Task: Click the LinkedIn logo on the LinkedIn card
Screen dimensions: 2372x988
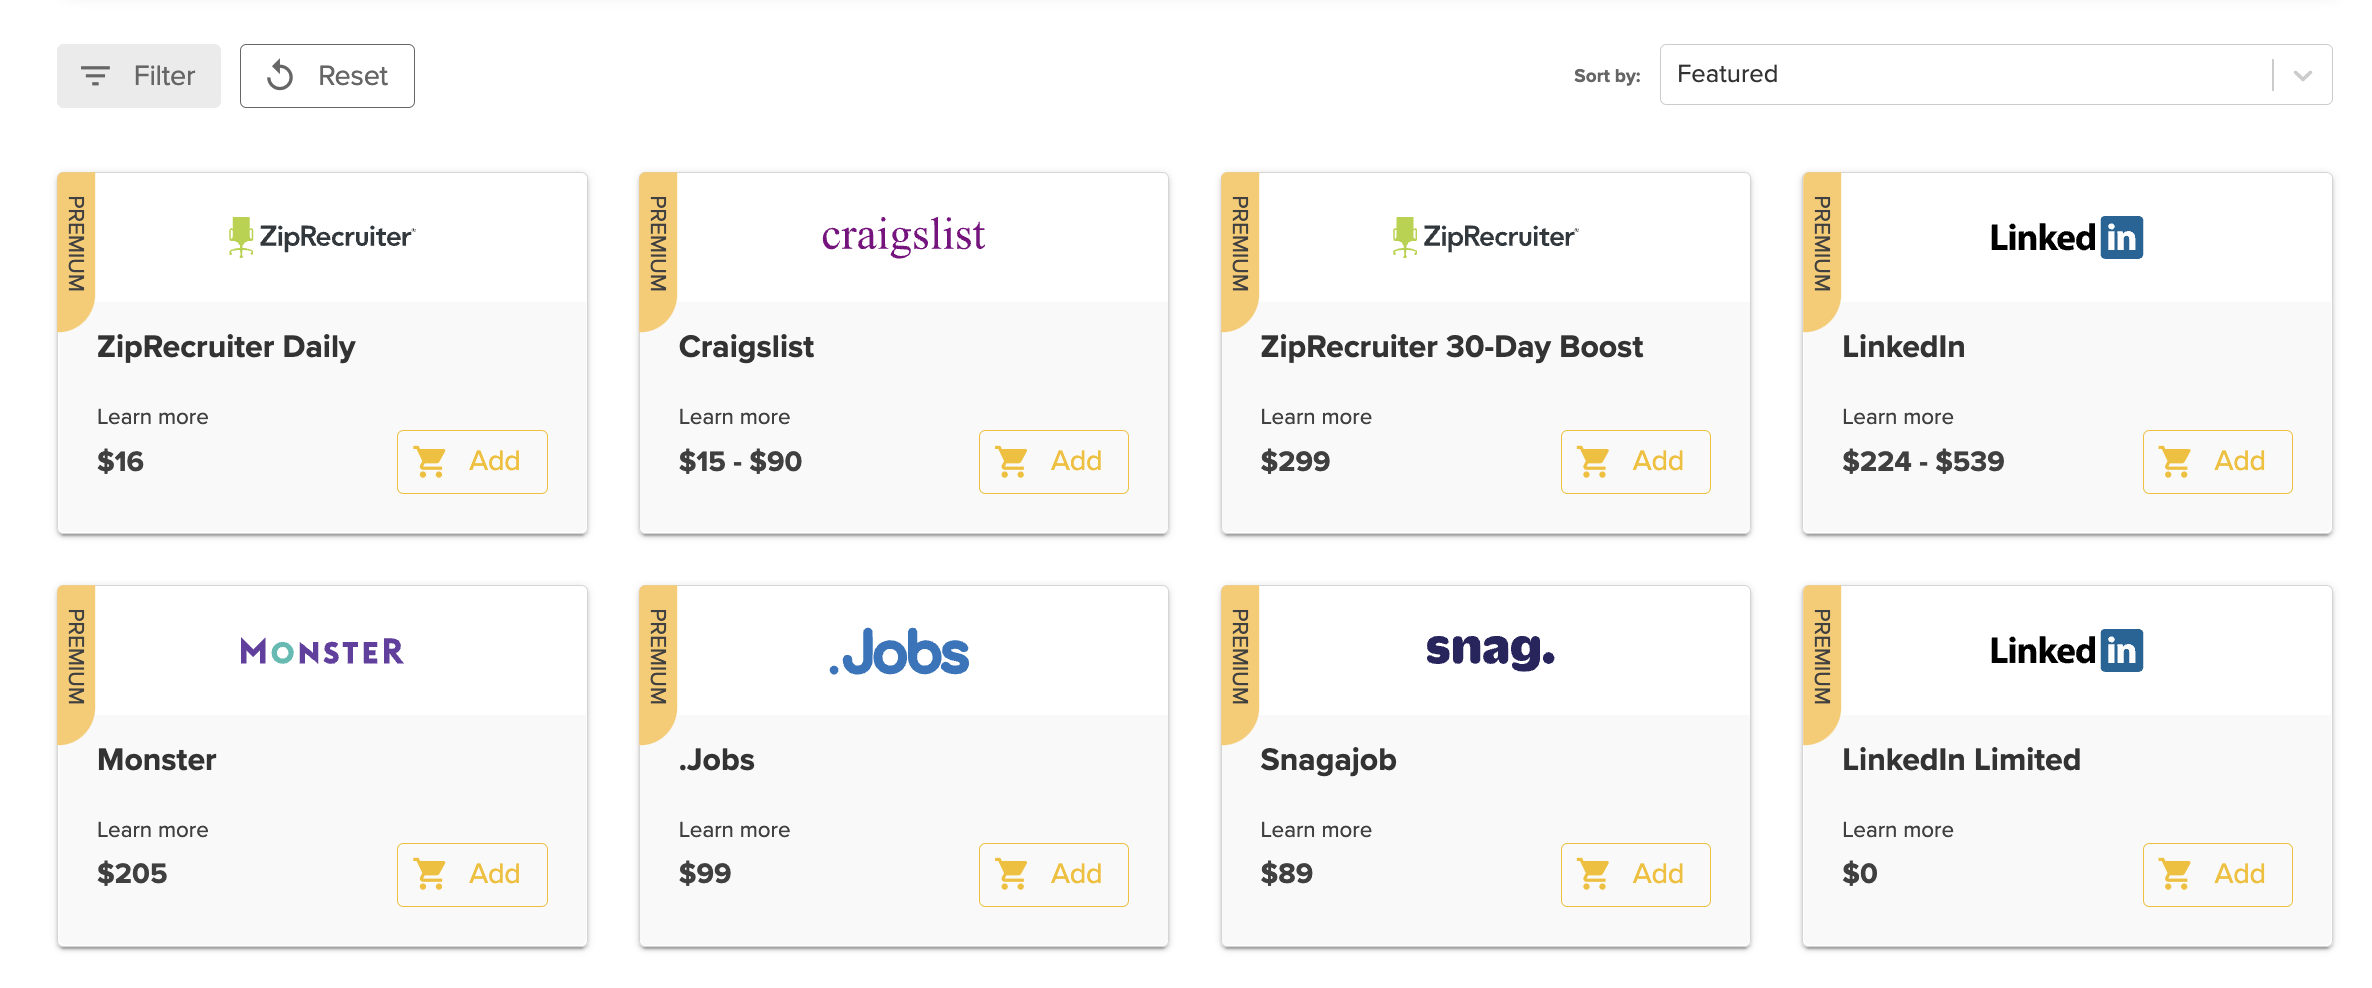Action: click(x=2064, y=237)
